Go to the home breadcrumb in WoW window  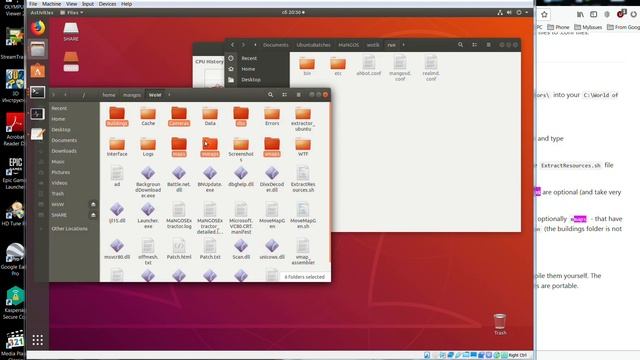[109, 95]
